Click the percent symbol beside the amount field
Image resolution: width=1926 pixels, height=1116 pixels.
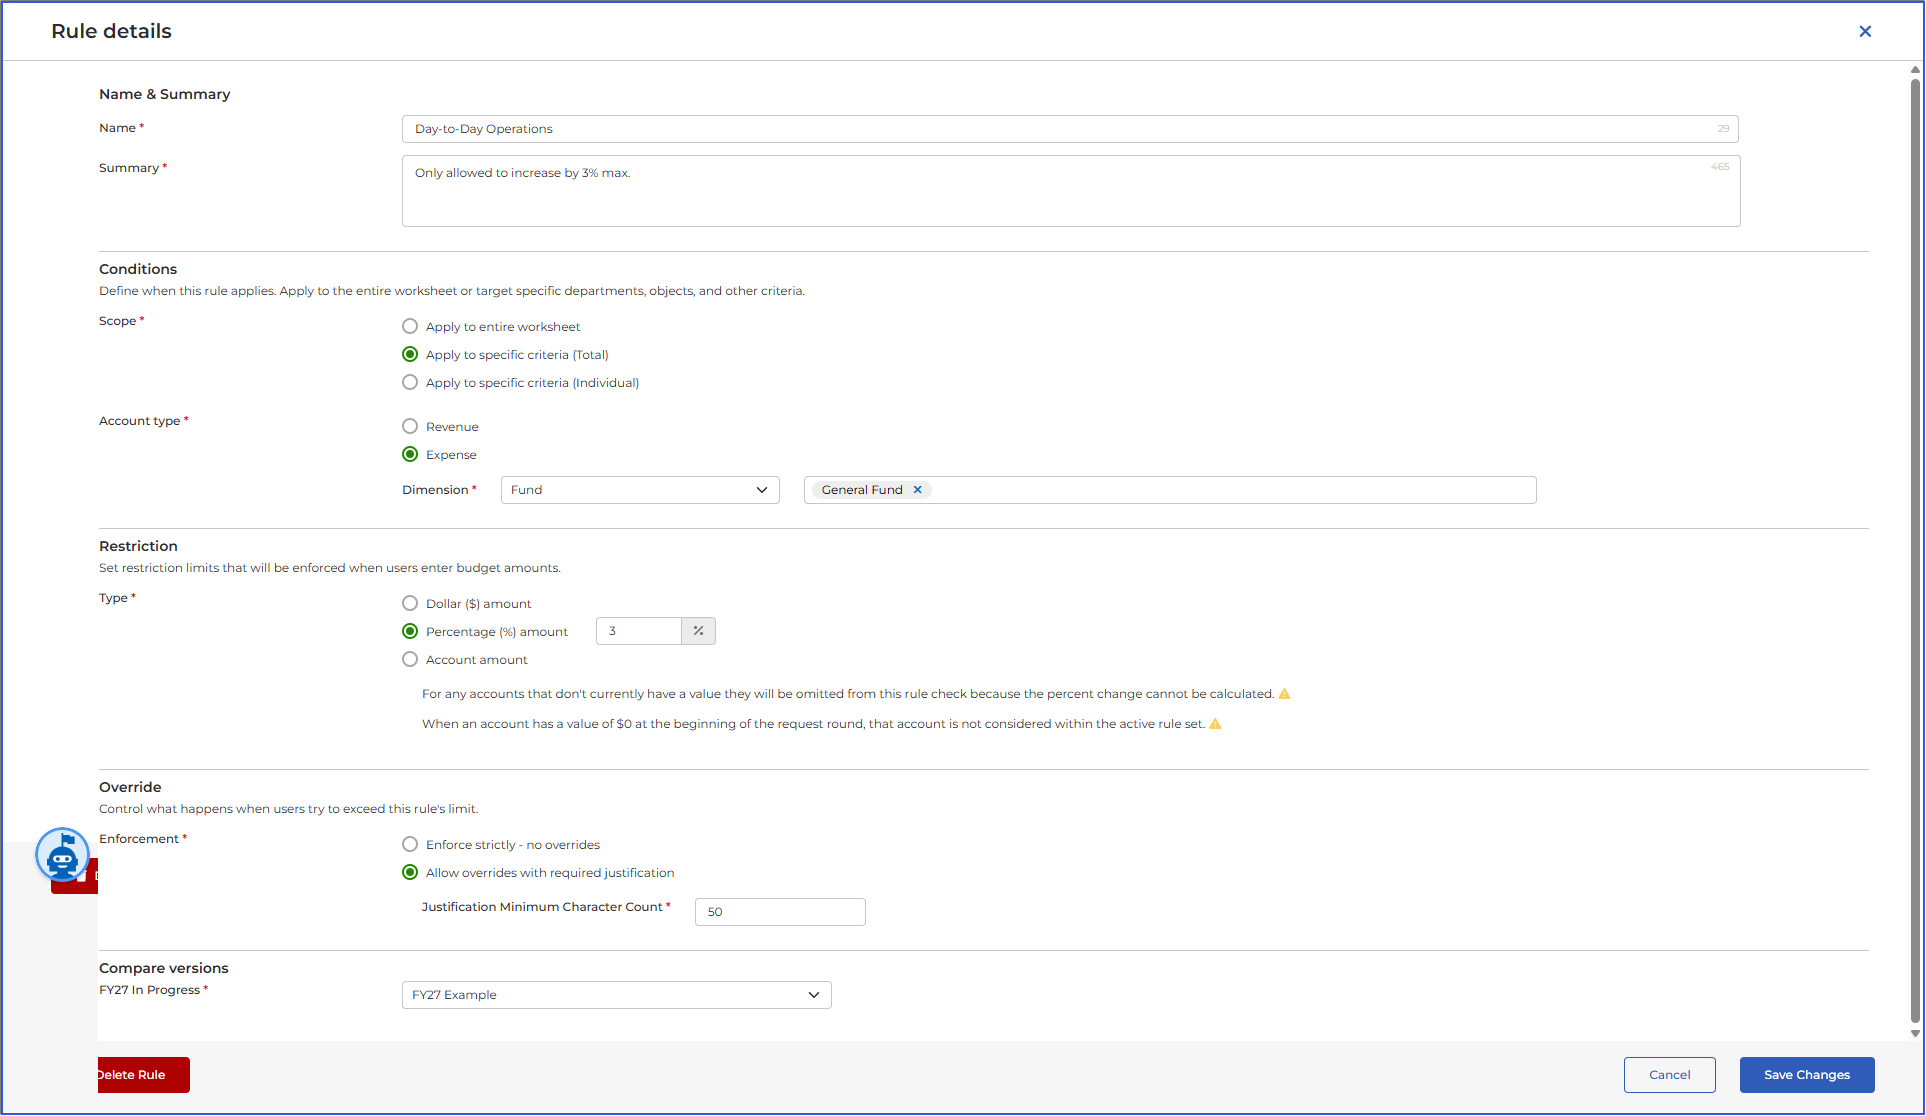(698, 631)
